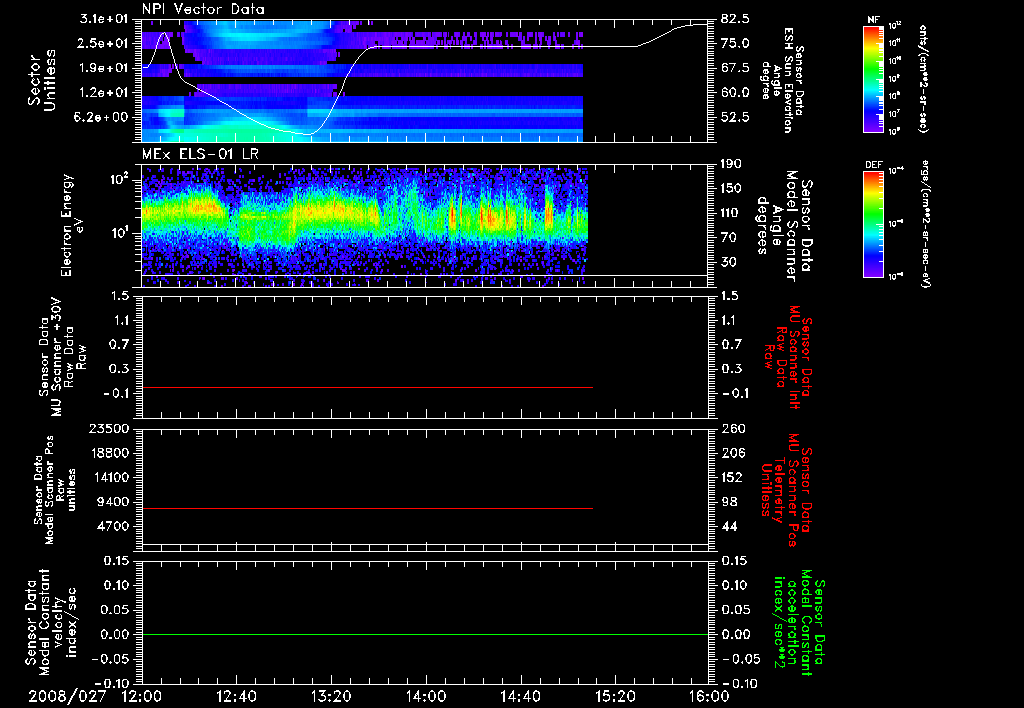Click the "1.9e+01" sector tick value
Screen dimensions: 1024x708
[x=103, y=68]
